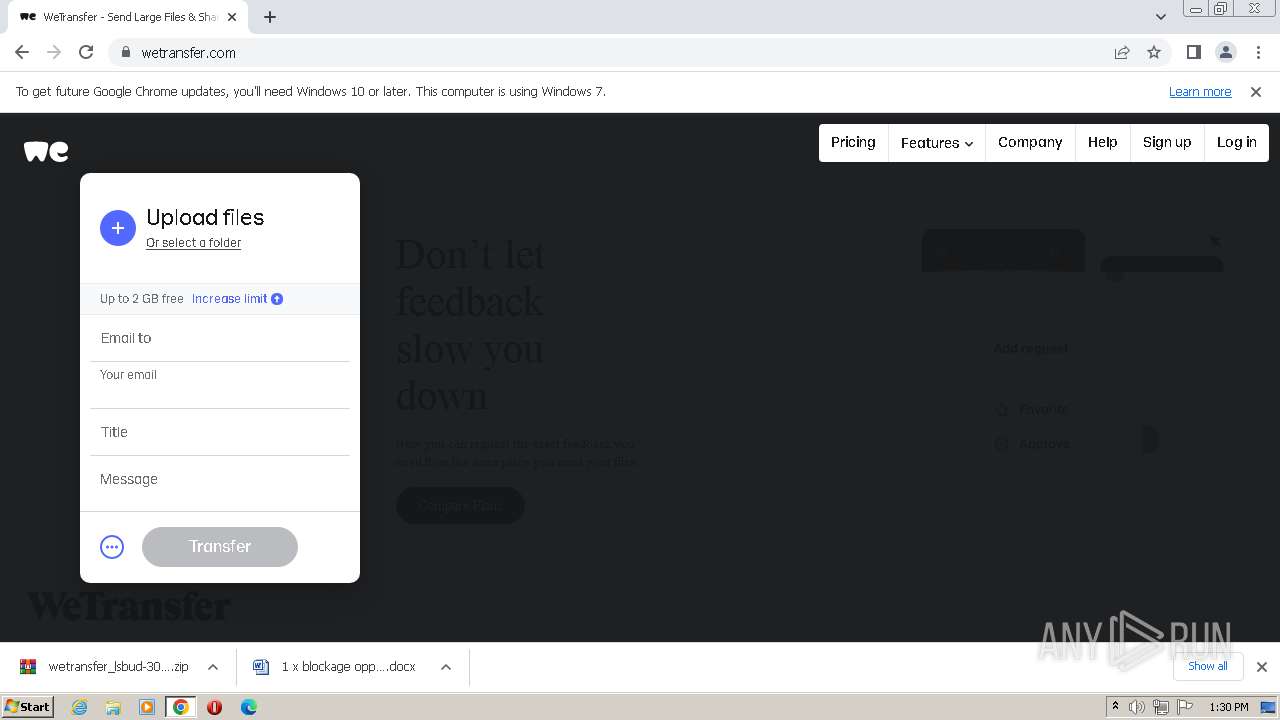The height and width of the screenshot is (720, 1280).
Task: Share this page via address bar icon
Action: tap(1122, 53)
